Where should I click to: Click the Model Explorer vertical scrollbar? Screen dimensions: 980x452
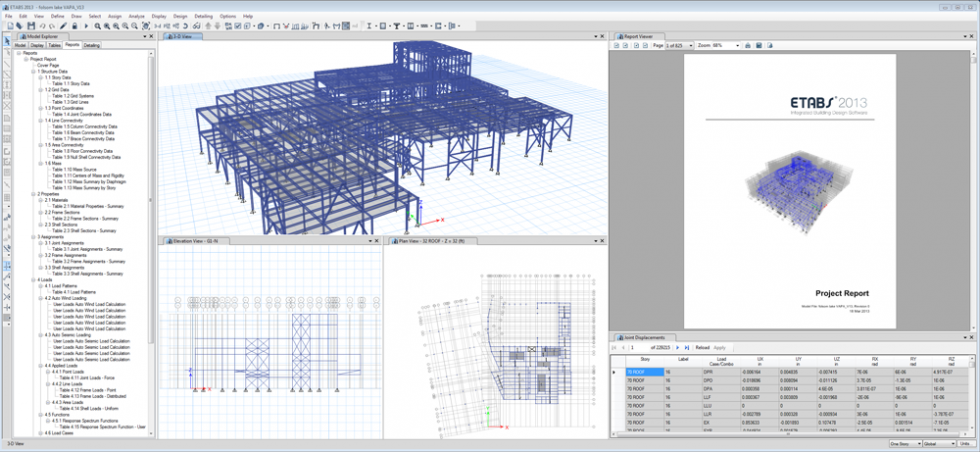tap(152, 200)
